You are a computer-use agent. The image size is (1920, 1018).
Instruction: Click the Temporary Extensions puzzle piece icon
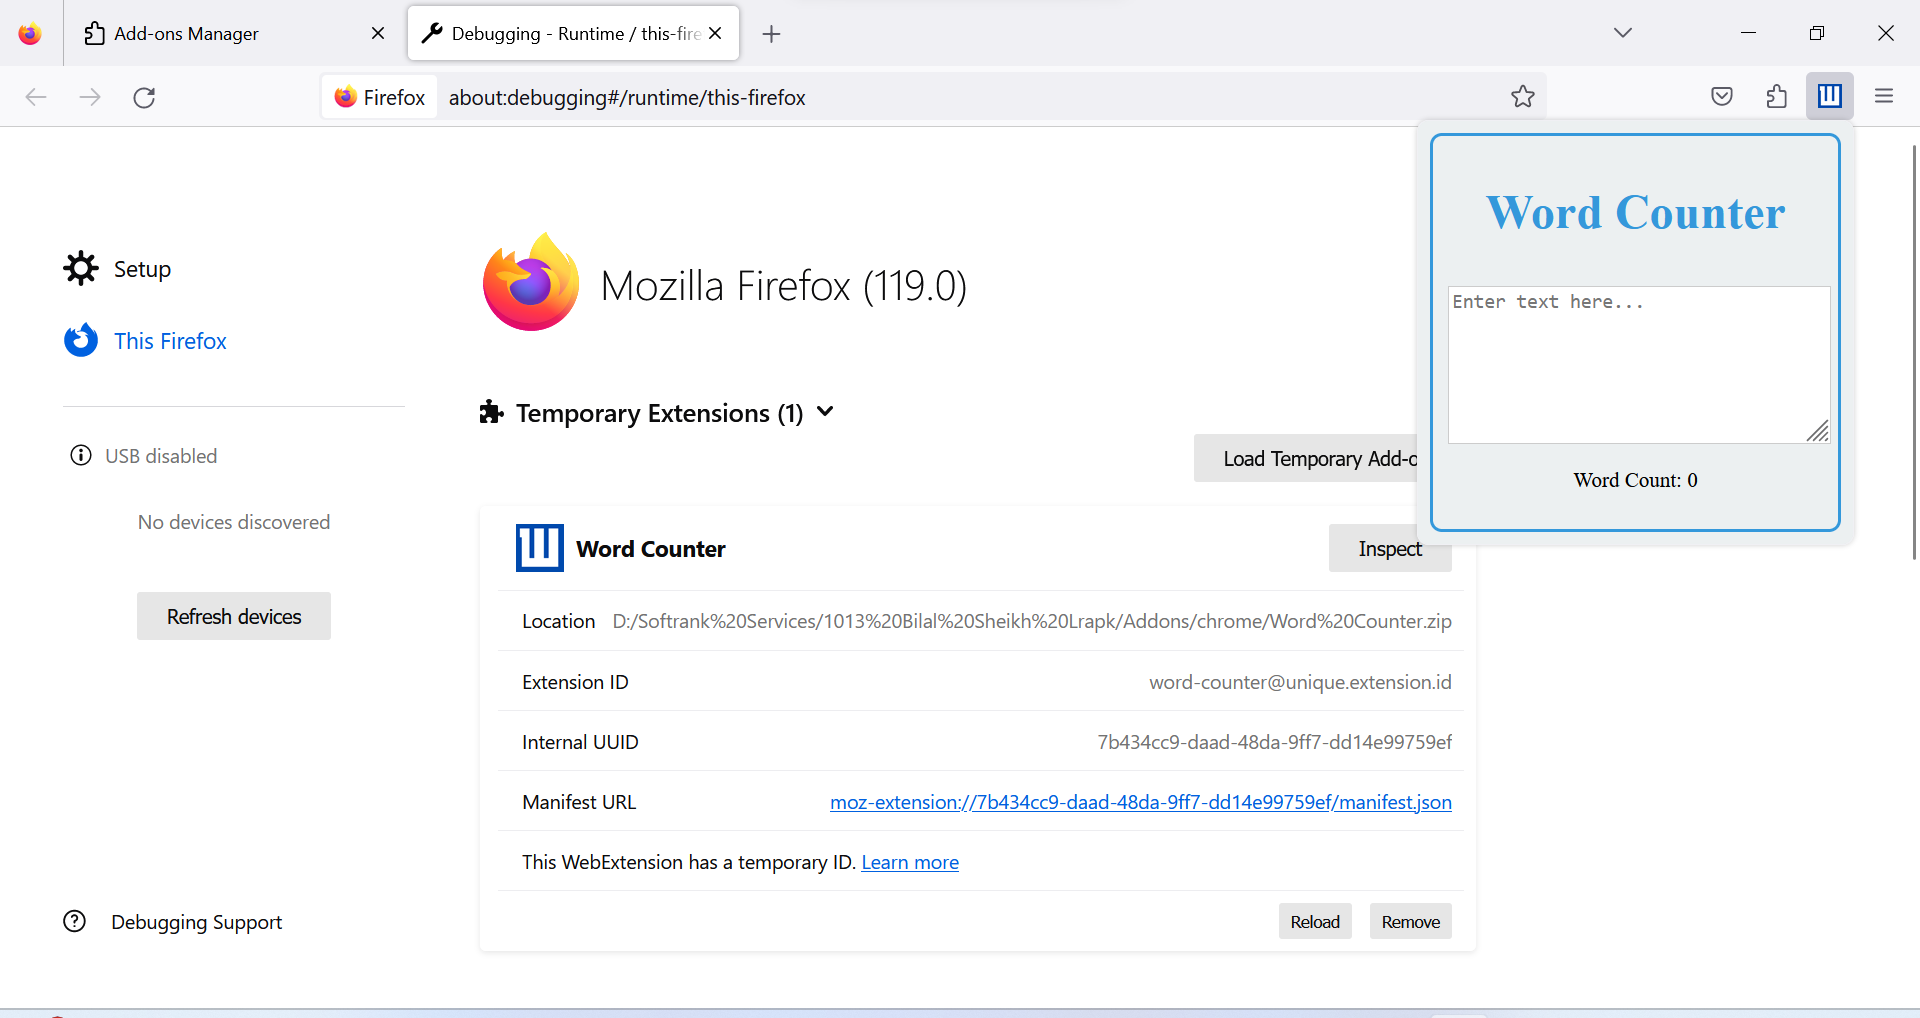tap(491, 412)
